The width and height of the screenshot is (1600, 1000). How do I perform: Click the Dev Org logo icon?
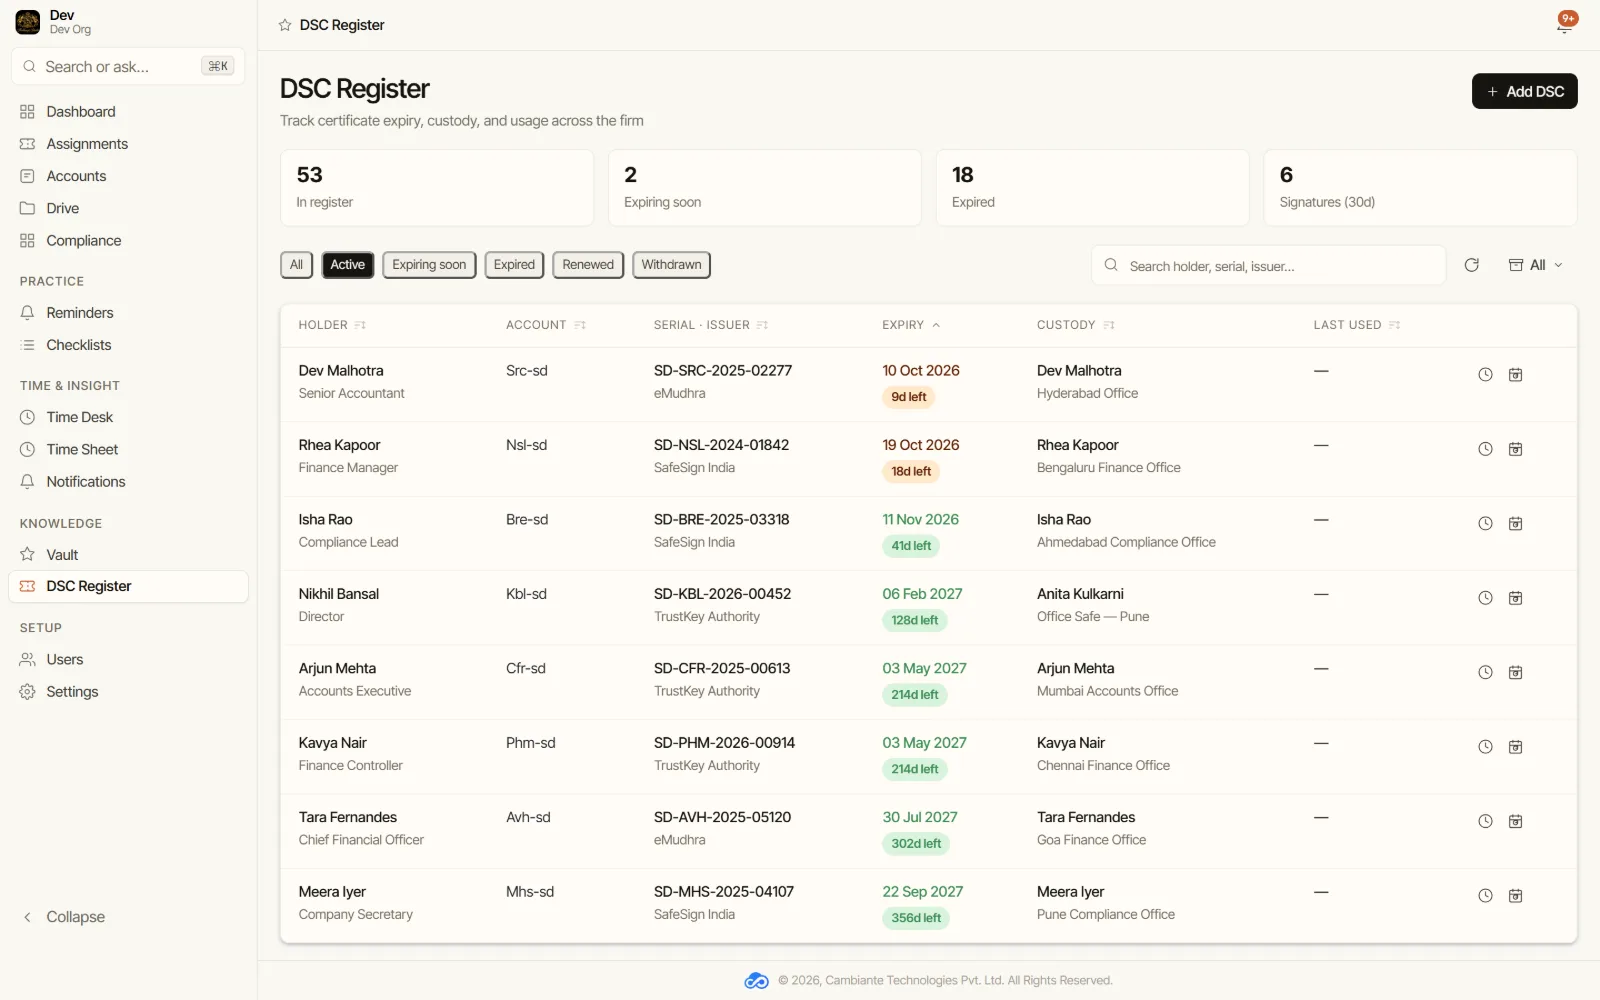point(28,22)
